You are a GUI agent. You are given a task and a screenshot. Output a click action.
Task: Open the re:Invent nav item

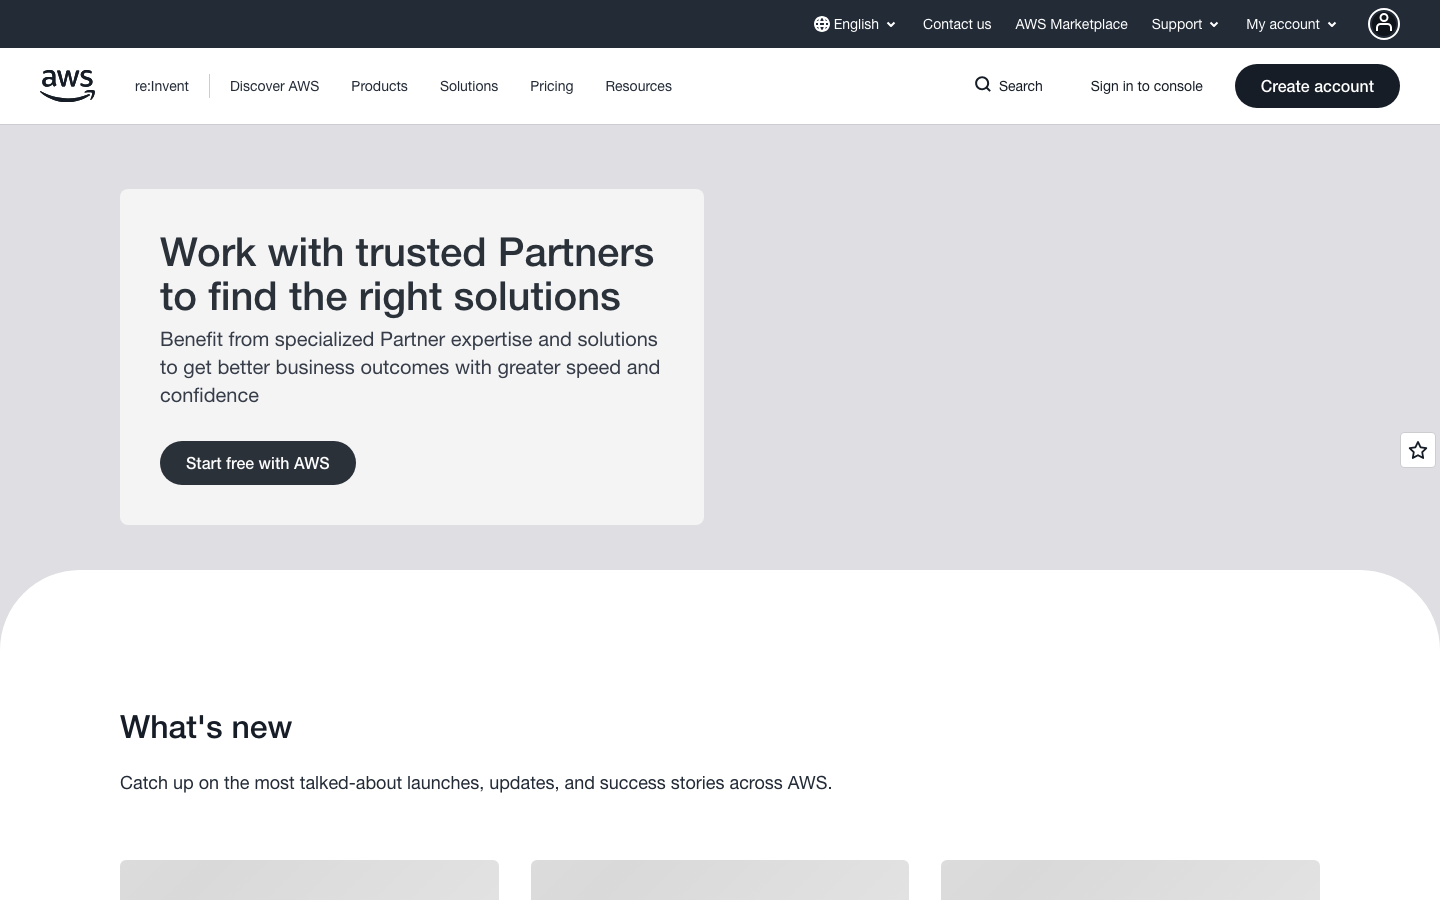point(162,86)
